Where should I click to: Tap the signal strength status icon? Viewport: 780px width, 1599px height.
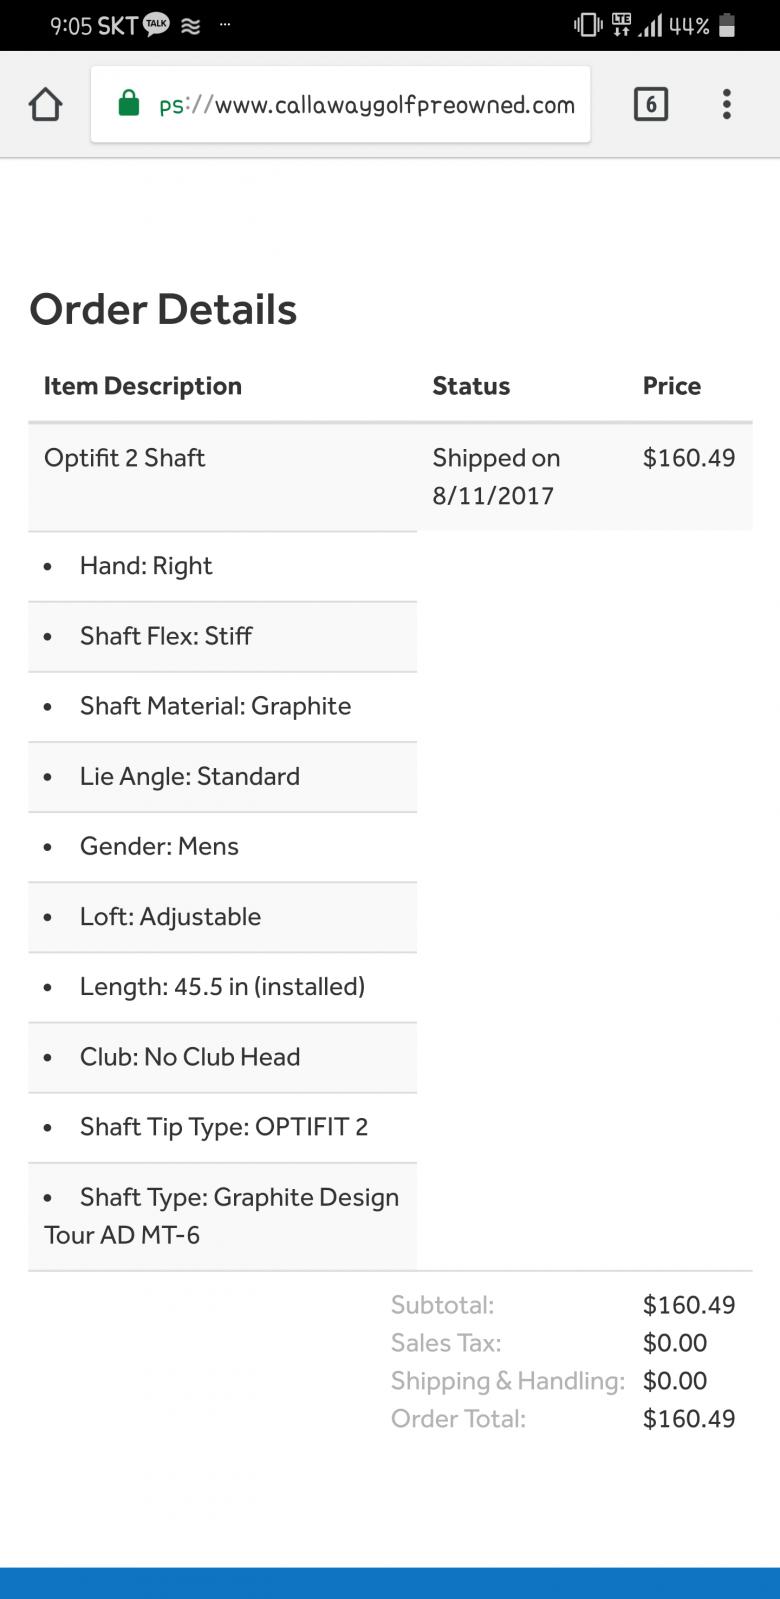[651, 25]
